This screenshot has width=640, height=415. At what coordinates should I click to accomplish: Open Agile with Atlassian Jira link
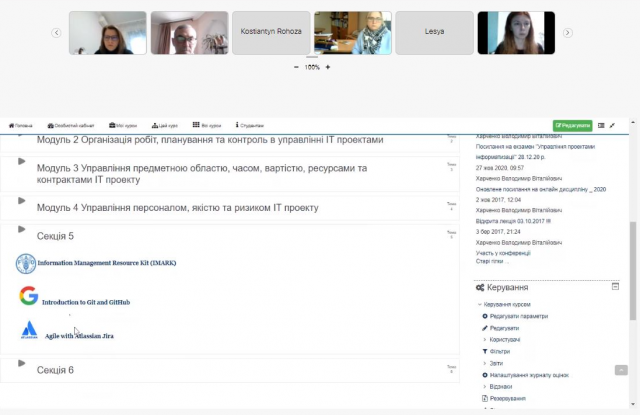pyautogui.click(x=79, y=336)
